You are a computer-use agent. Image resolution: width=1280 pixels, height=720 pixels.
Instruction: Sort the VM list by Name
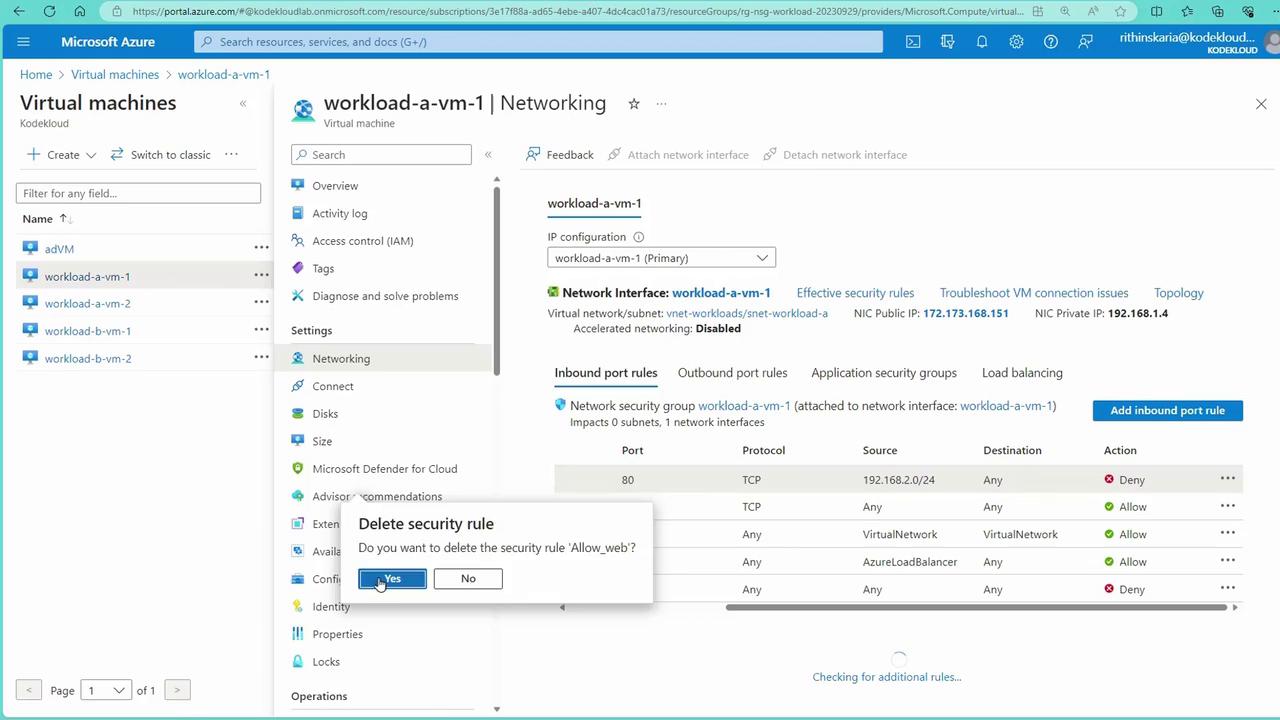click(x=47, y=218)
